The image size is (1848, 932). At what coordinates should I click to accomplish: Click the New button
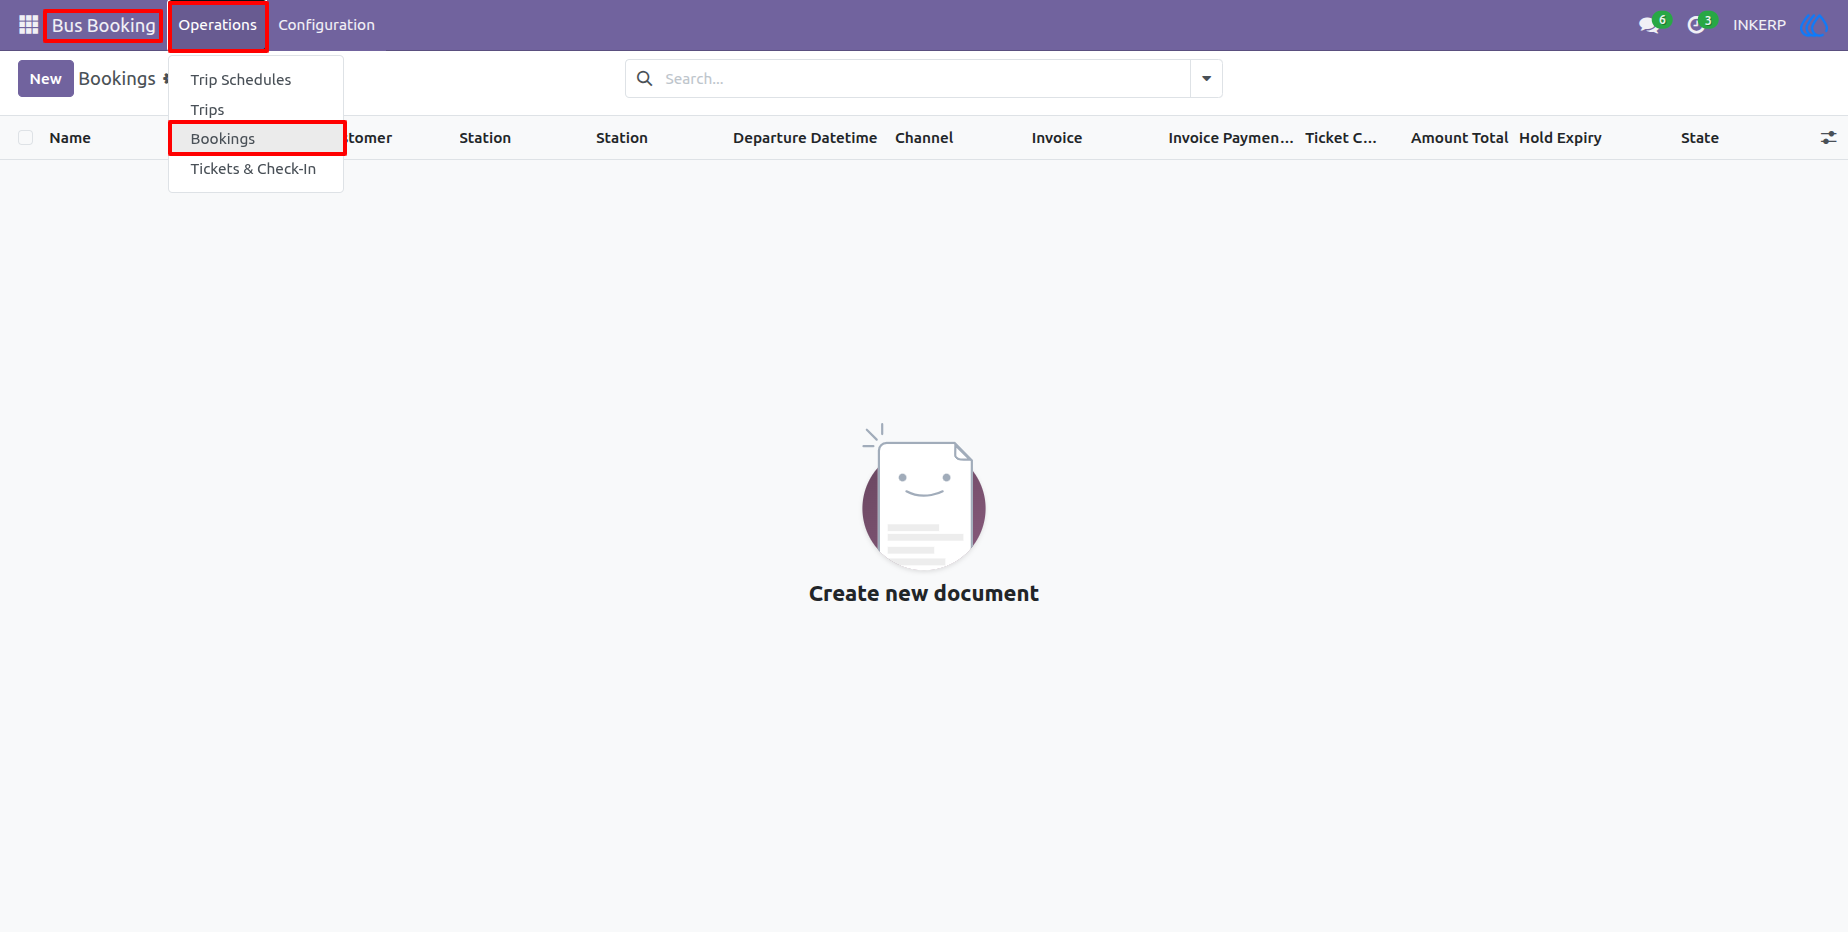tap(46, 79)
